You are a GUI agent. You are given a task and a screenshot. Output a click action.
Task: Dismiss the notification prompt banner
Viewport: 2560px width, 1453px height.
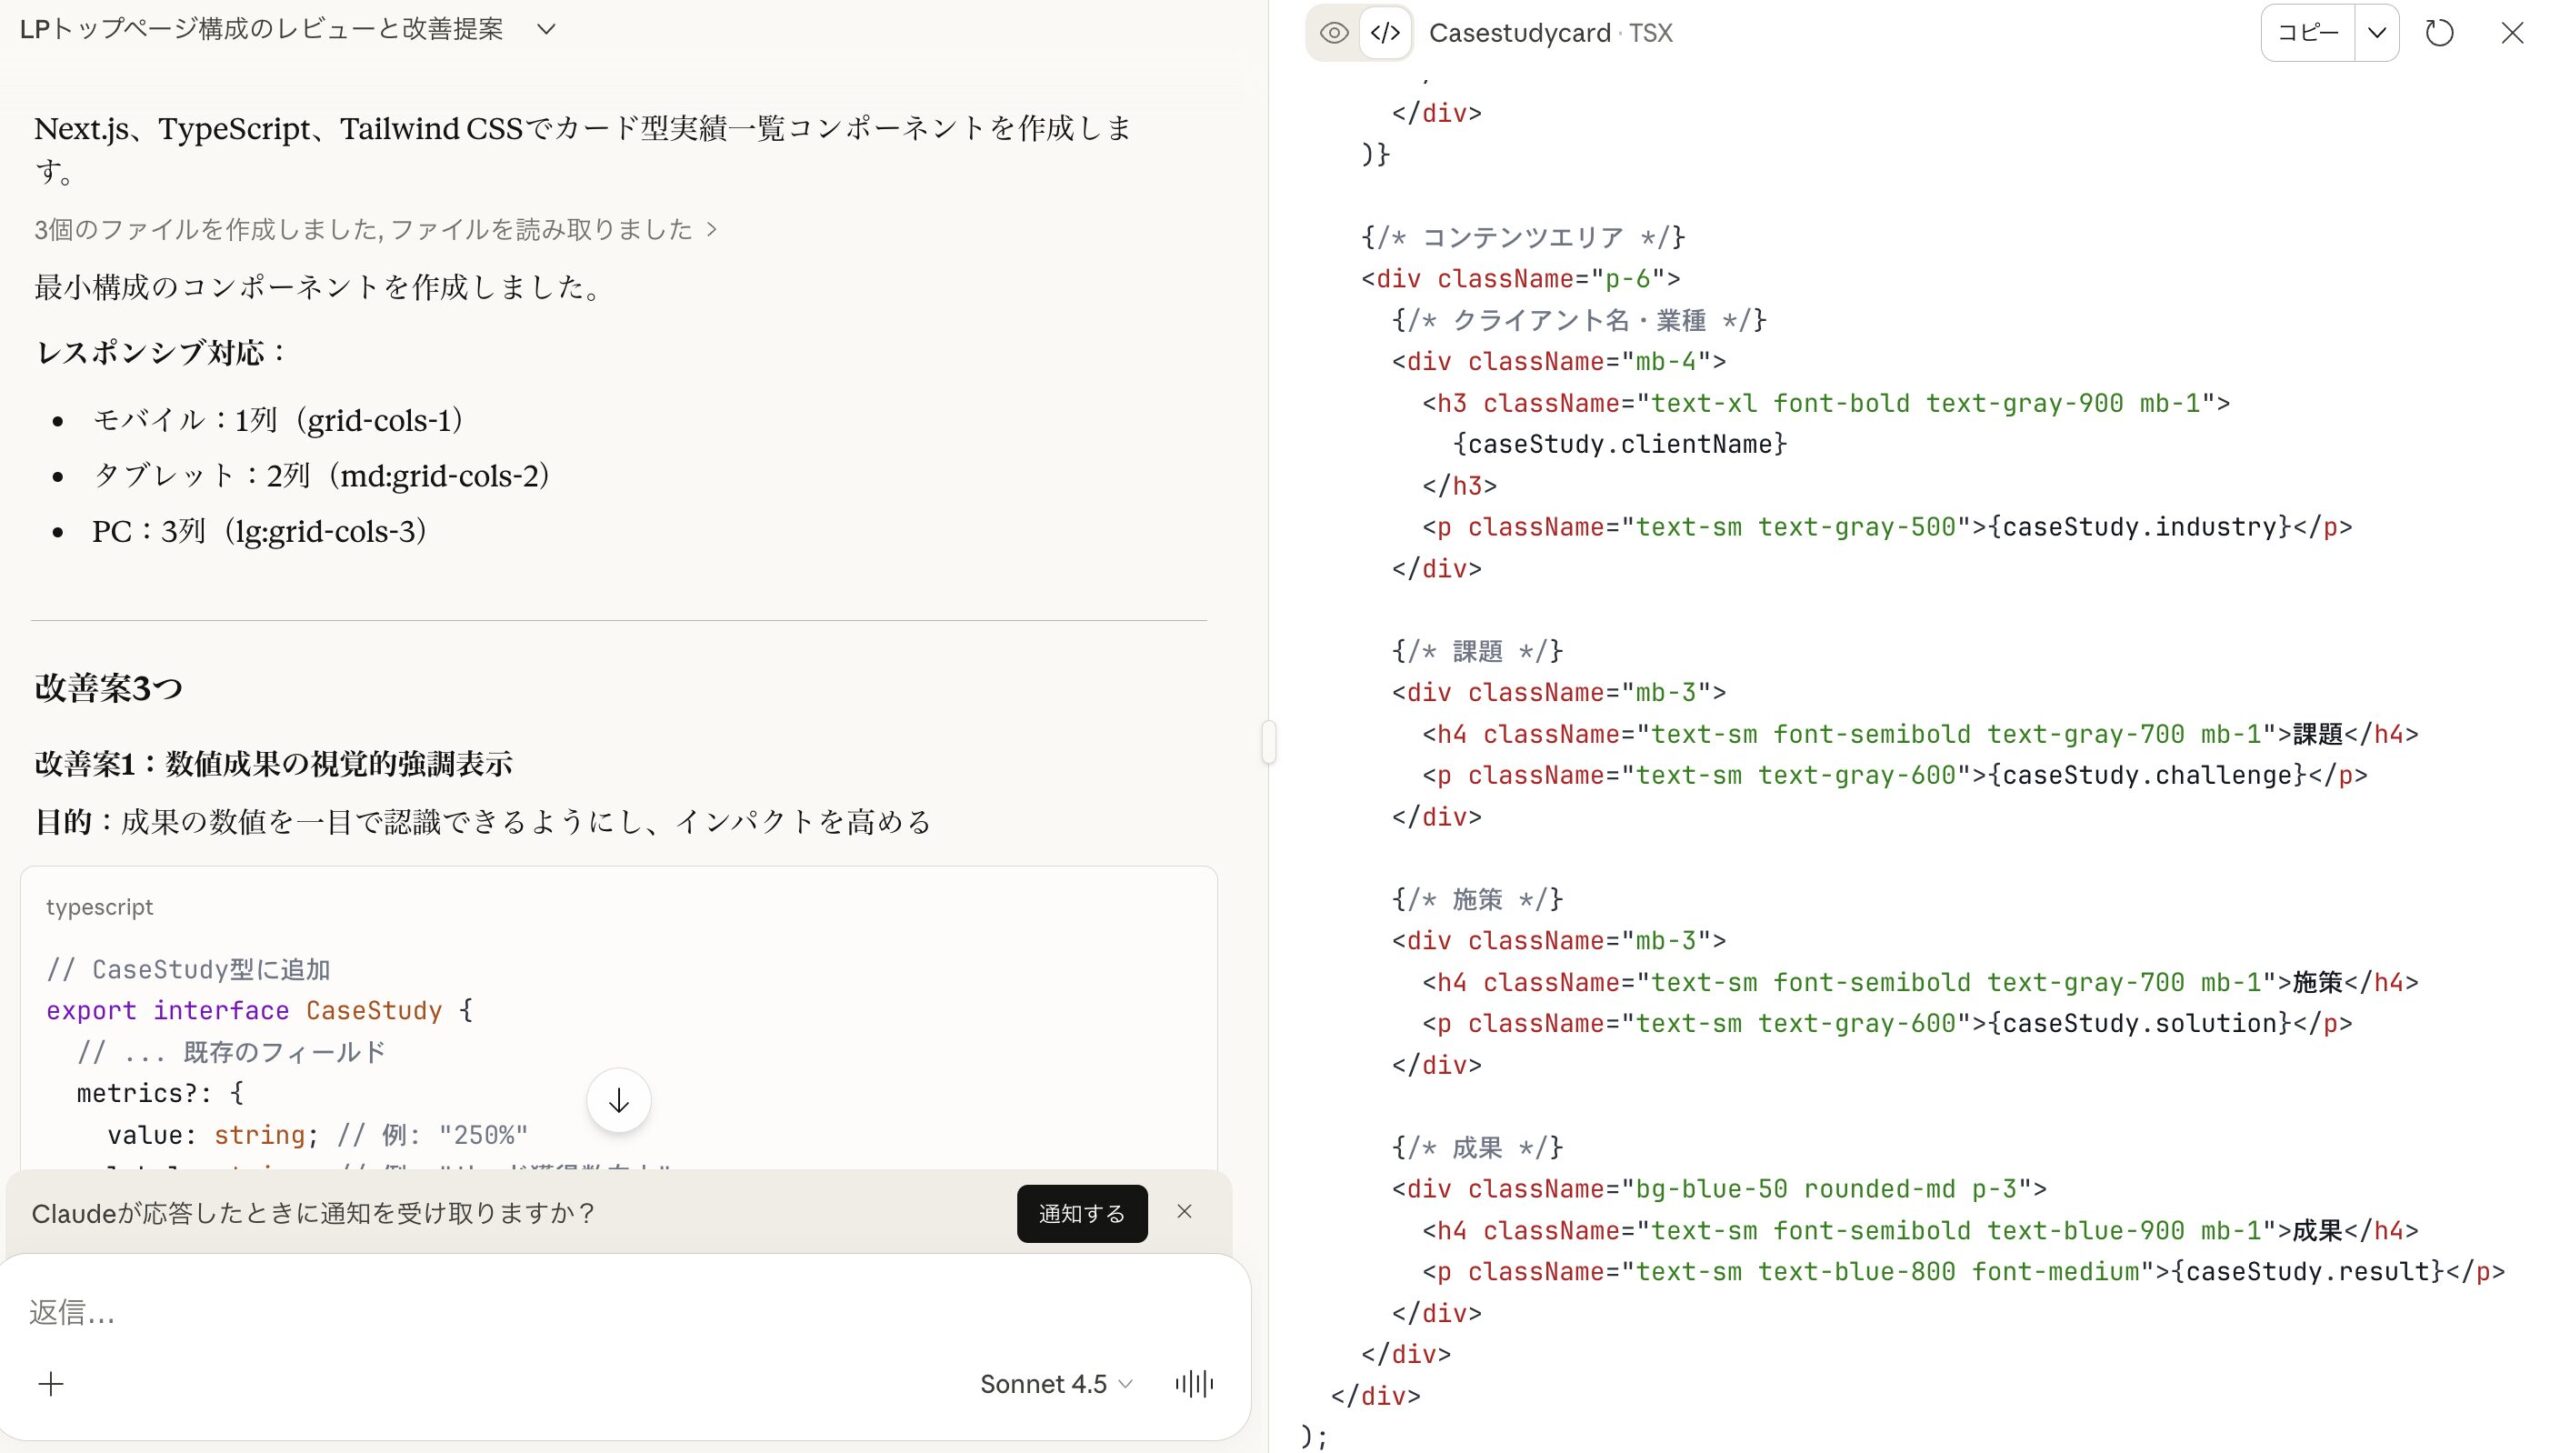[x=1184, y=1212]
